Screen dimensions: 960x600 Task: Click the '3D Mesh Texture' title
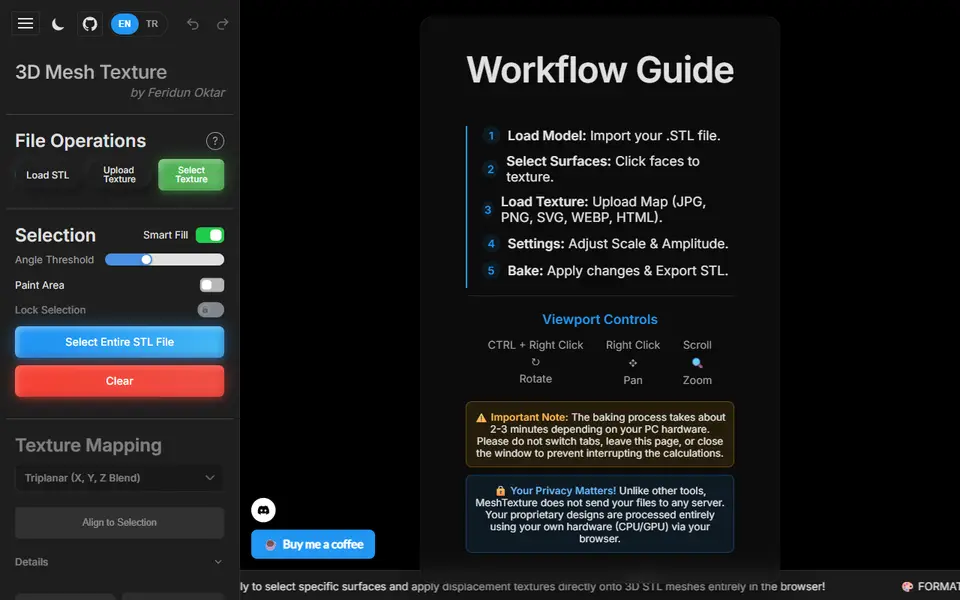tap(91, 72)
